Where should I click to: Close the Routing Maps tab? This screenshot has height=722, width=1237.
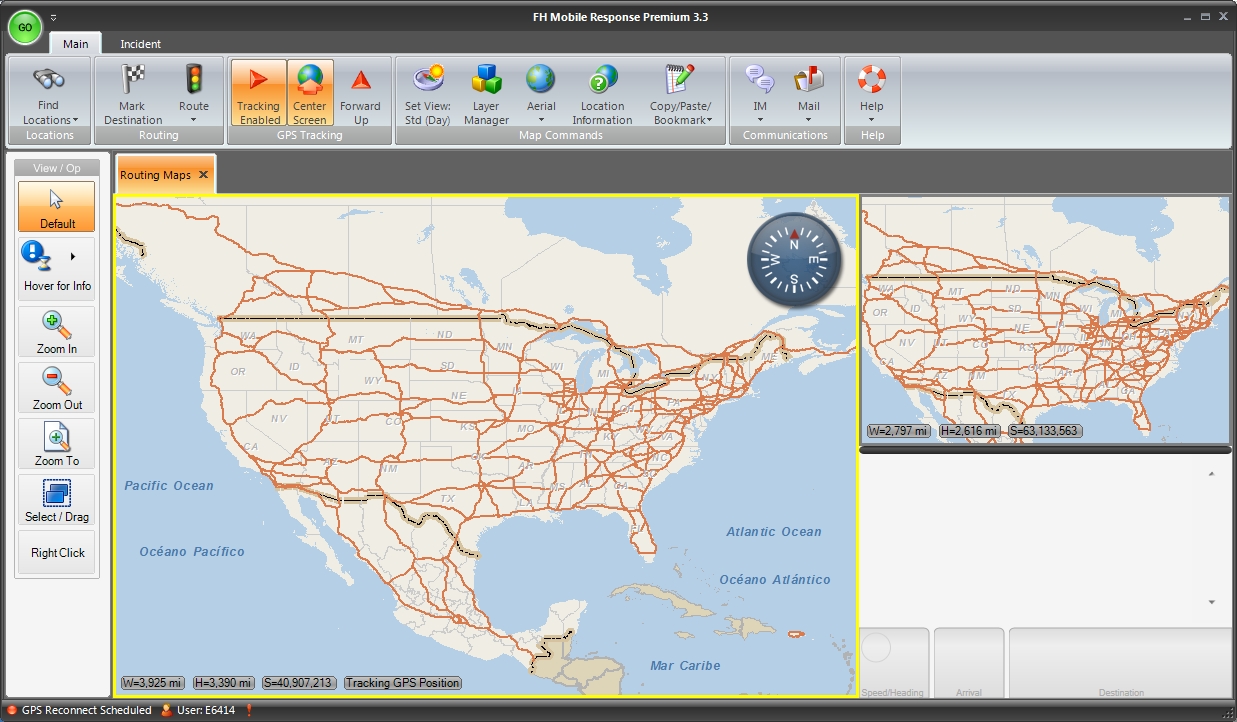click(203, 175)
